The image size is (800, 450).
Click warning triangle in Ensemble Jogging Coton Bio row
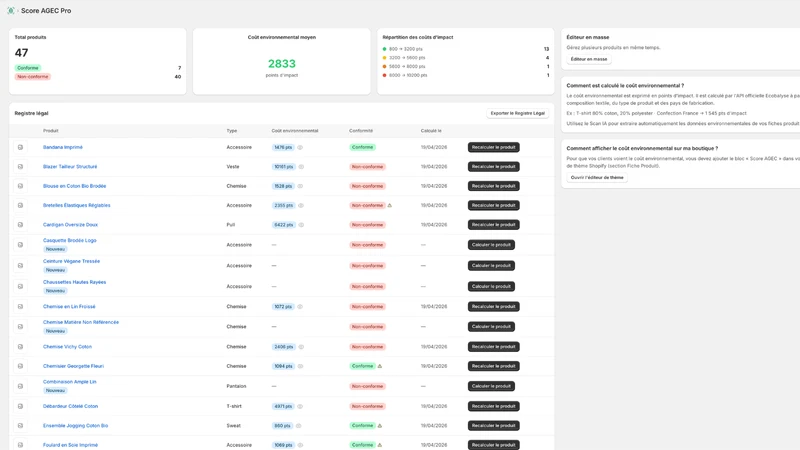point(380,426)
